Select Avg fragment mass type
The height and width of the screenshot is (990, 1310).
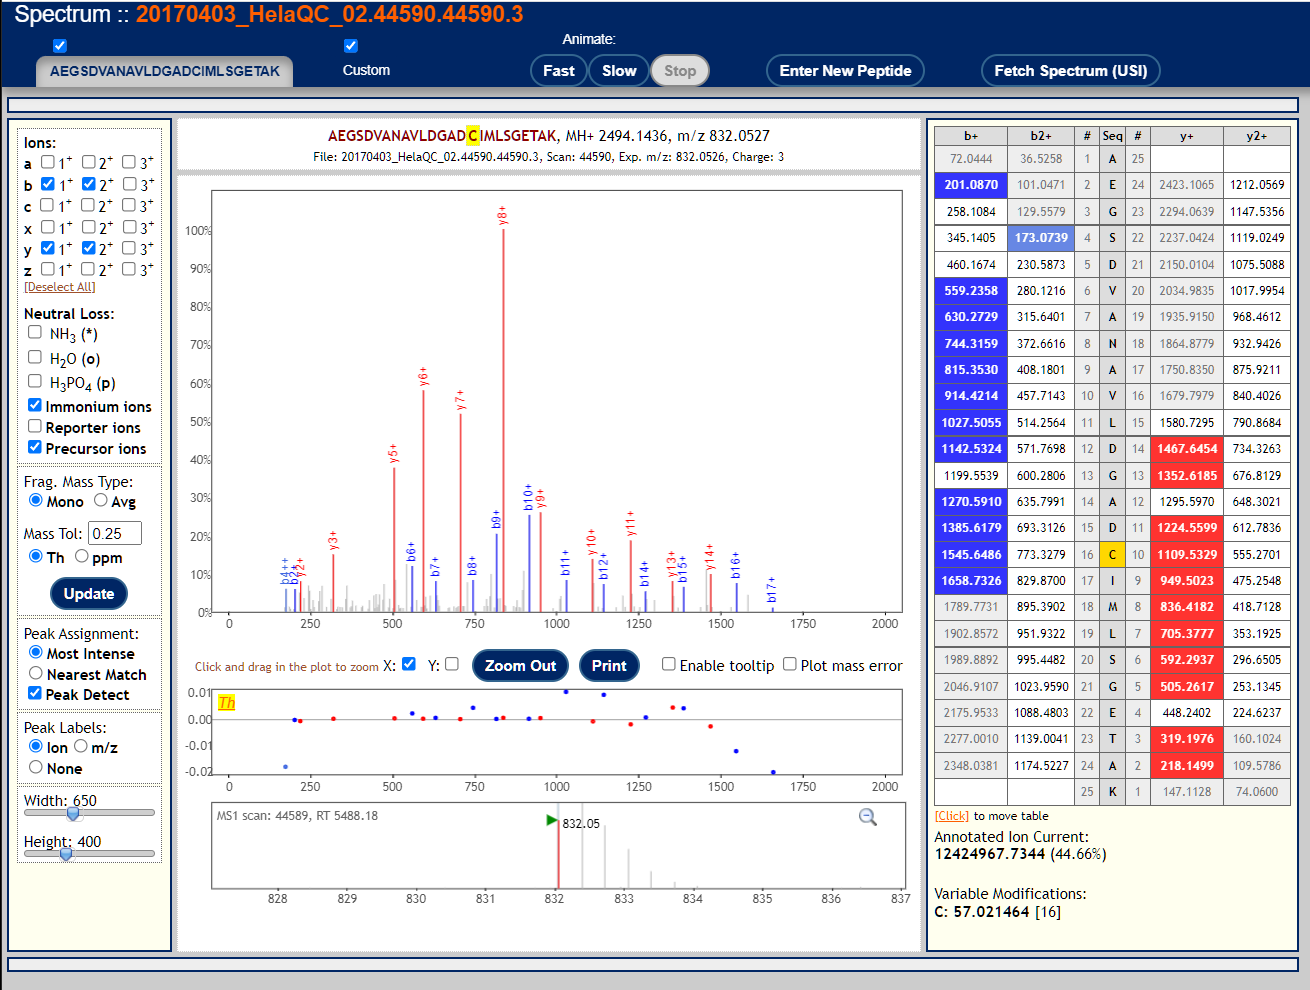point(101,500)
